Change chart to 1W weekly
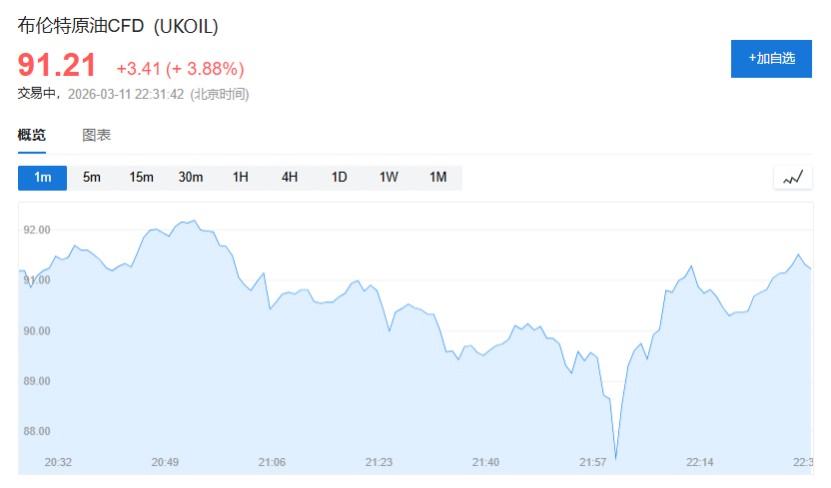Viewport: 831px width, 488px height. coord(389,178)
